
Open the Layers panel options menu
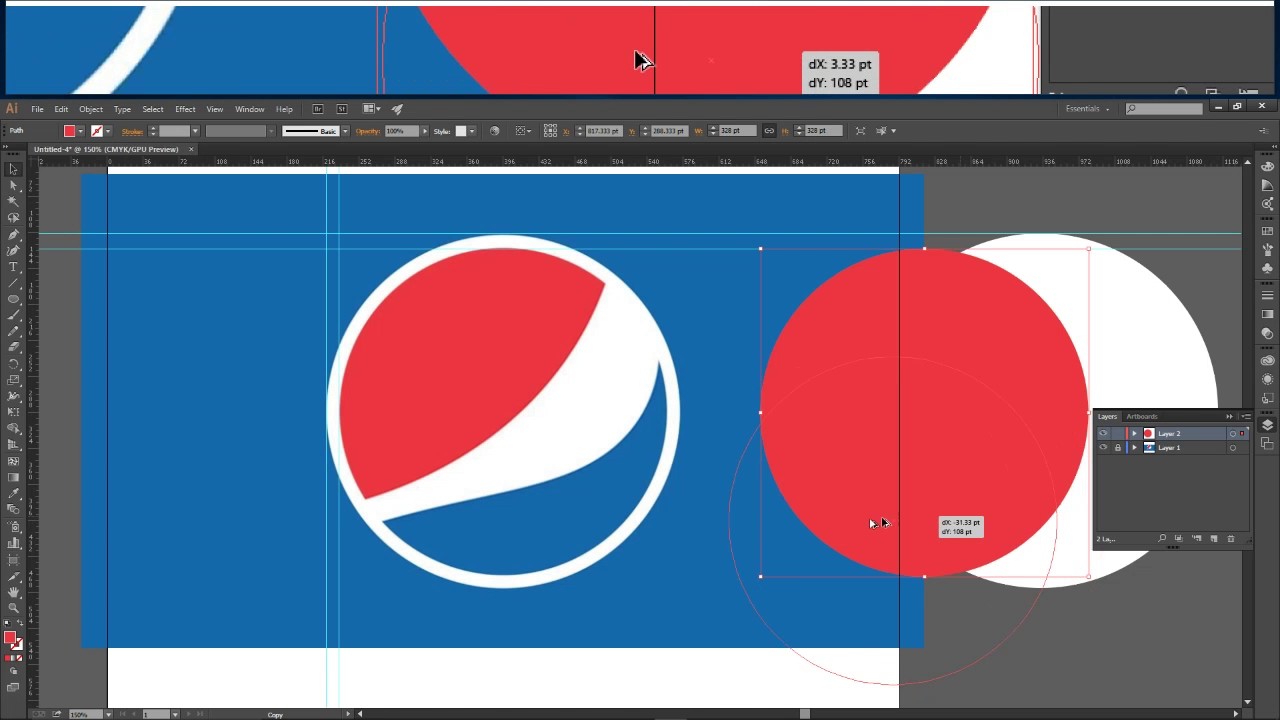1245,416
